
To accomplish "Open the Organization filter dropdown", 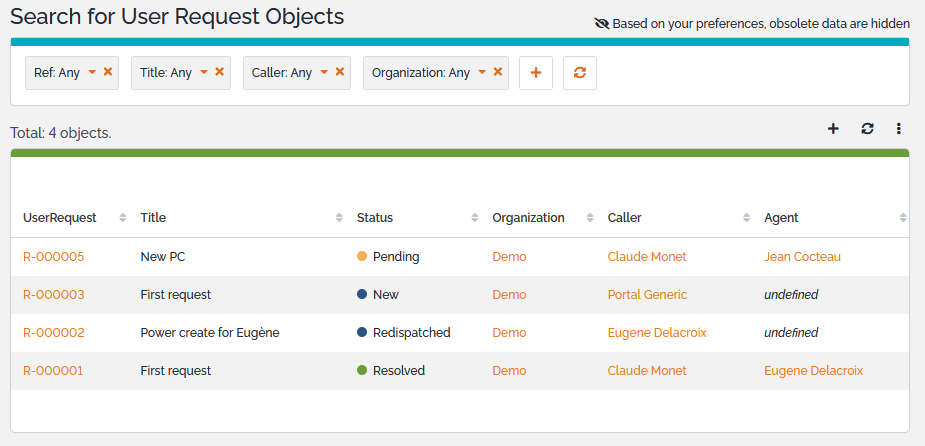I will click(x=482, y=72).
